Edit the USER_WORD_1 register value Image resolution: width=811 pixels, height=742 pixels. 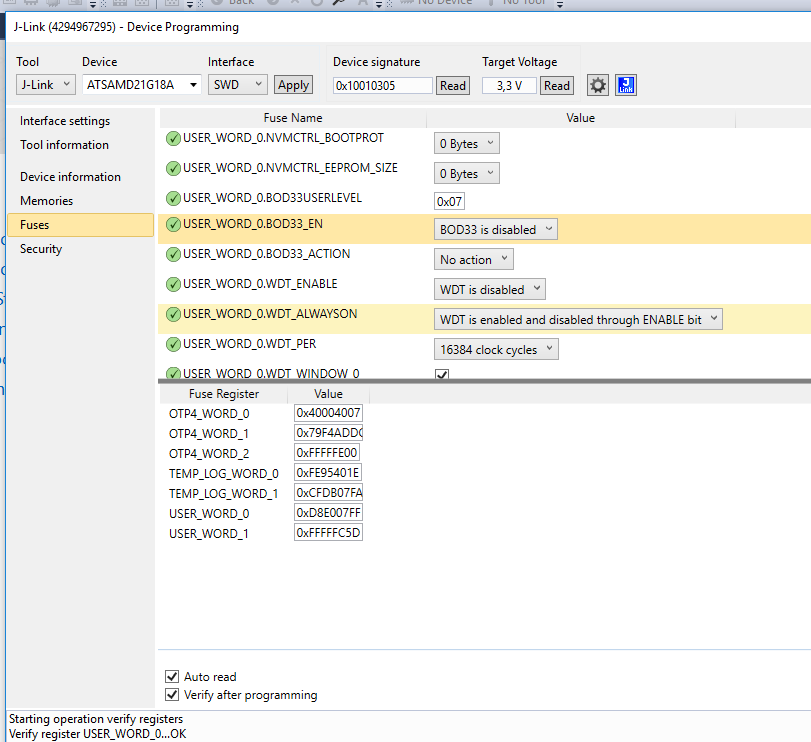(328, 532)
